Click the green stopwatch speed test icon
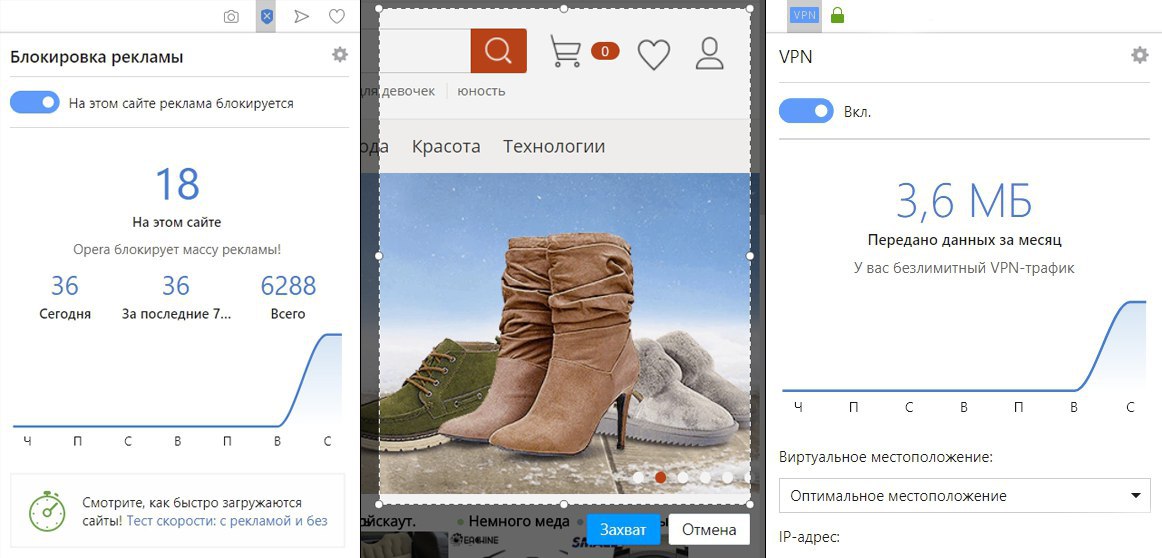The height and width of the screenshot is (558, 1162). [48, 510]
